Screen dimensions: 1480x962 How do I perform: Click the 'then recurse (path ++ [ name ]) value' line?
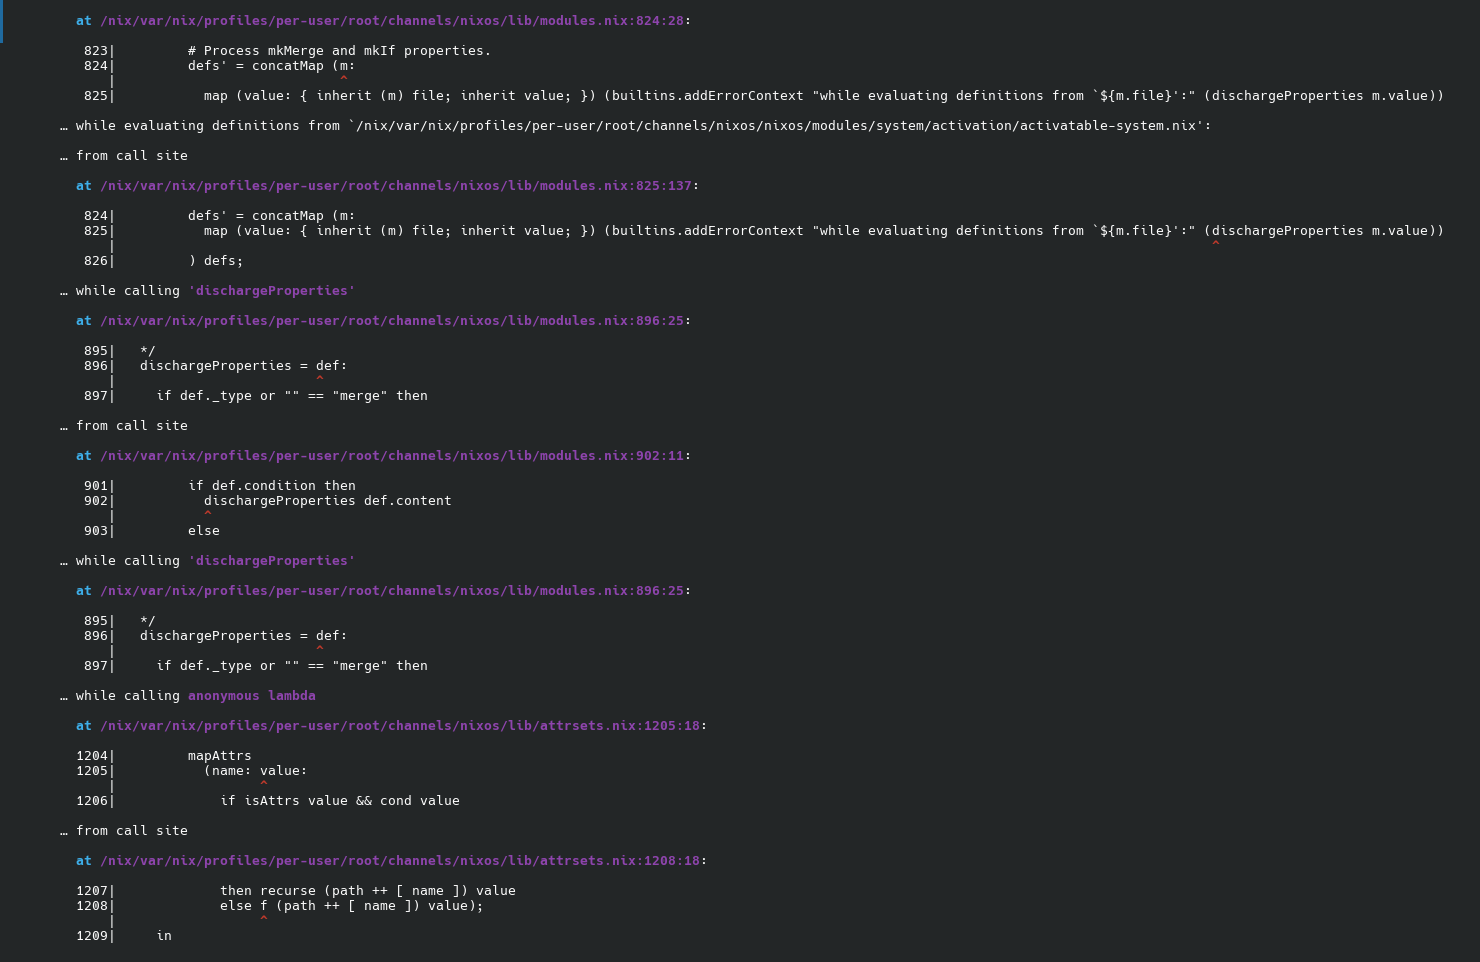(x=368, y=890)
